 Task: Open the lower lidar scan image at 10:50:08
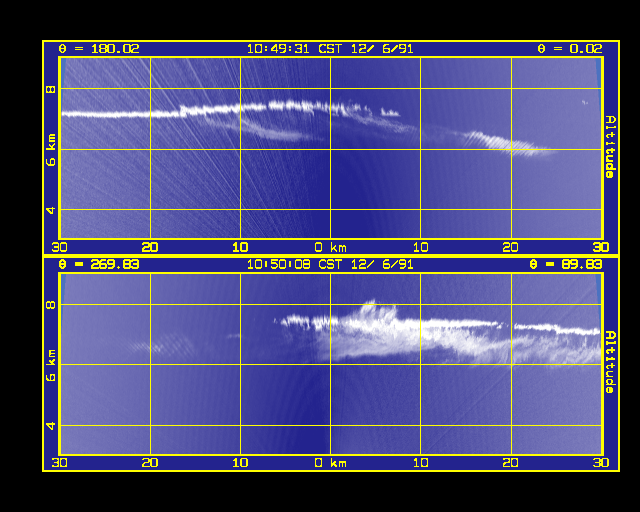coord(331,363)
